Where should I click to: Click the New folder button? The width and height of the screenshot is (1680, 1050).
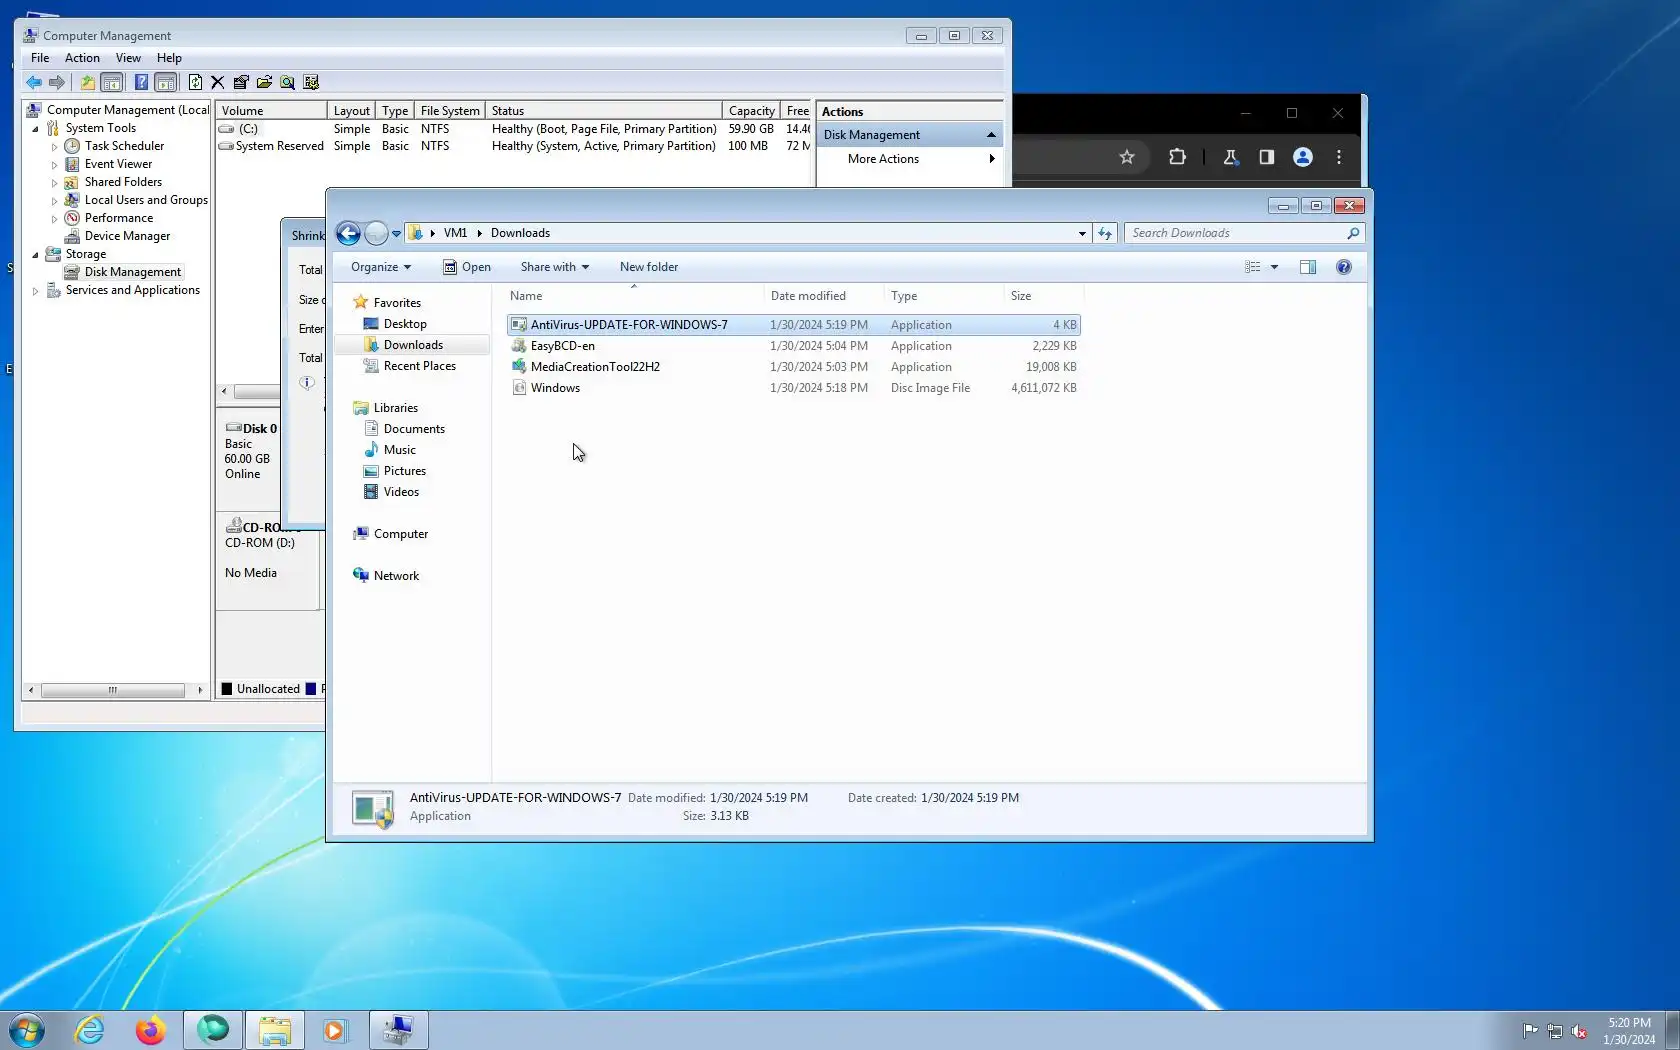coord(649,267)
